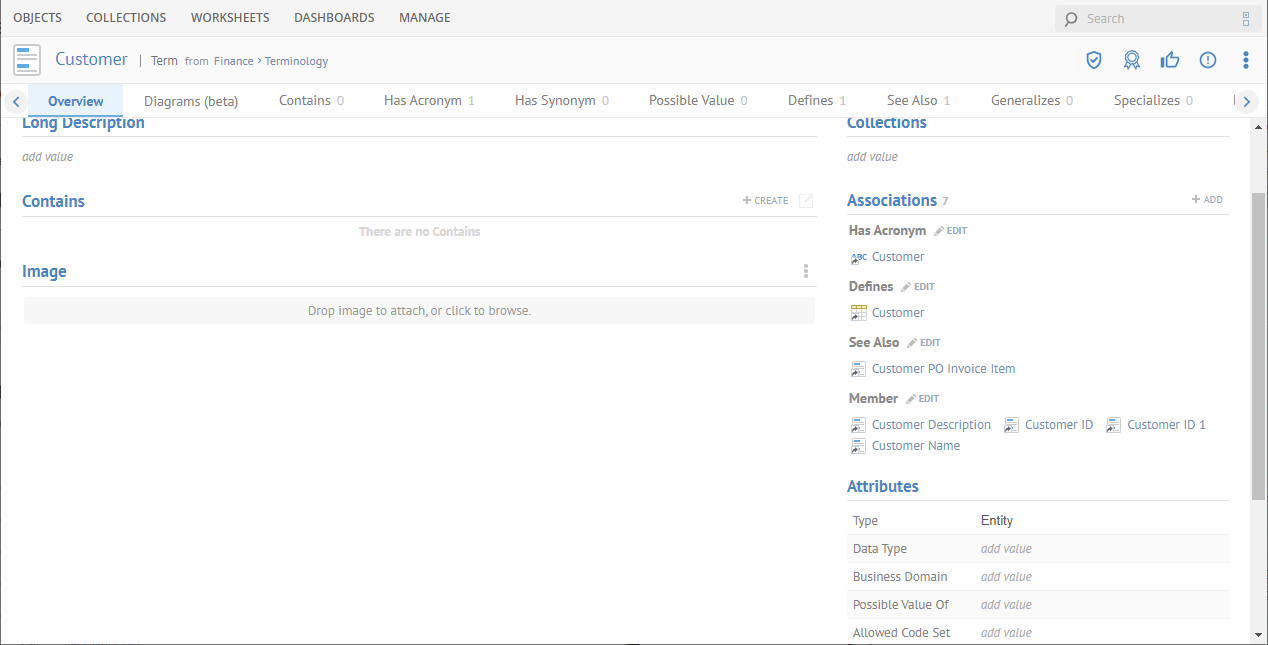The image size is (1268, 645).
Task: Expand the next tabs with right chevron
Action: (1246, 100)
